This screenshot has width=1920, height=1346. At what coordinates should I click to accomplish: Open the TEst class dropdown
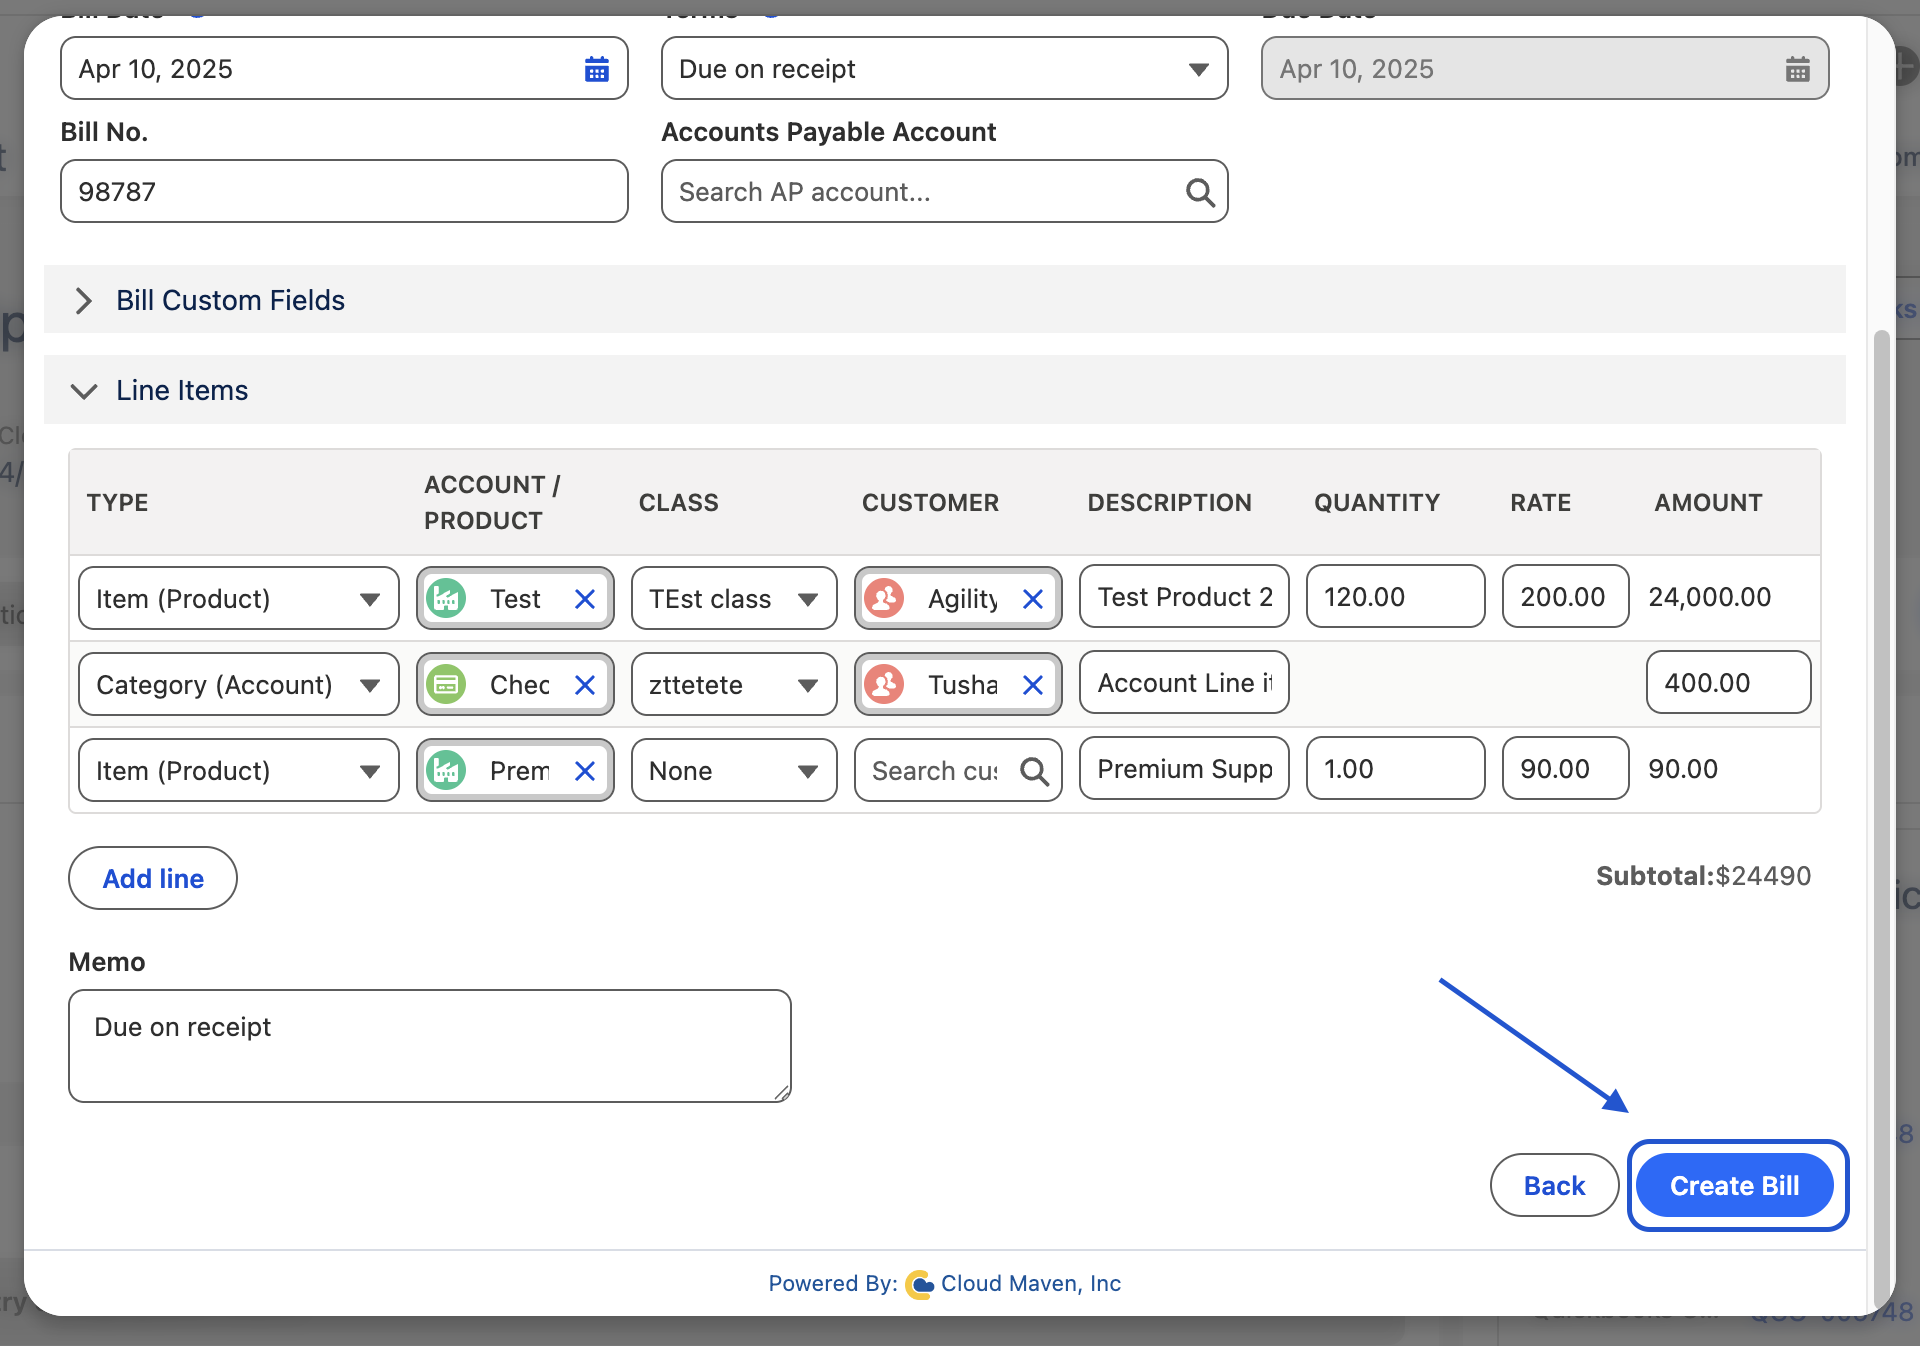(x=734, y=599)
